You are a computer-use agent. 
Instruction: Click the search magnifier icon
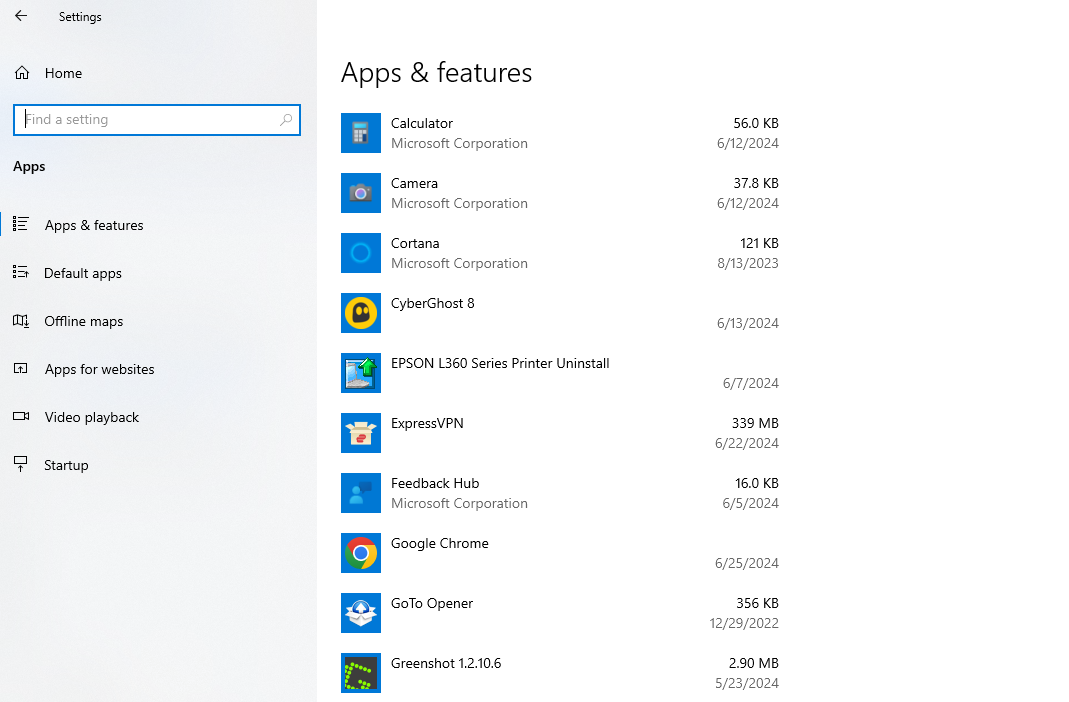pyautogui.click(x=286, y=120)
